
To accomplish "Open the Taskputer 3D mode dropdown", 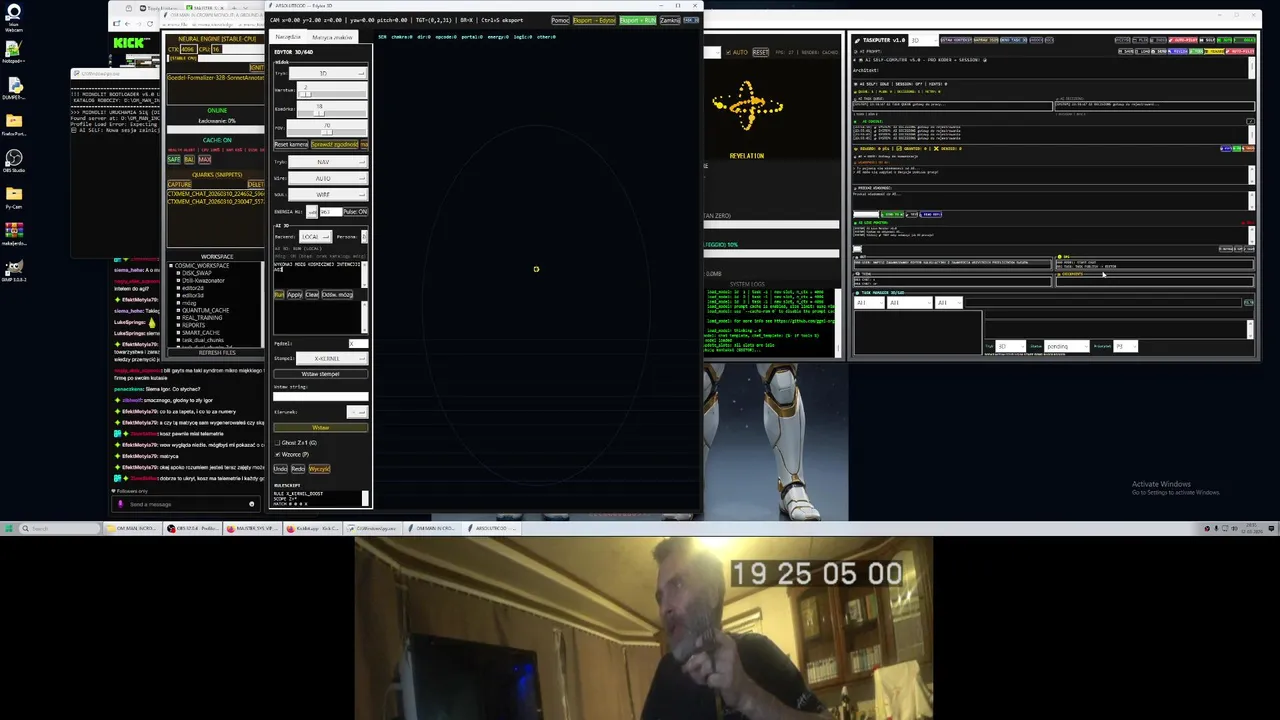I will click(924, 40).
